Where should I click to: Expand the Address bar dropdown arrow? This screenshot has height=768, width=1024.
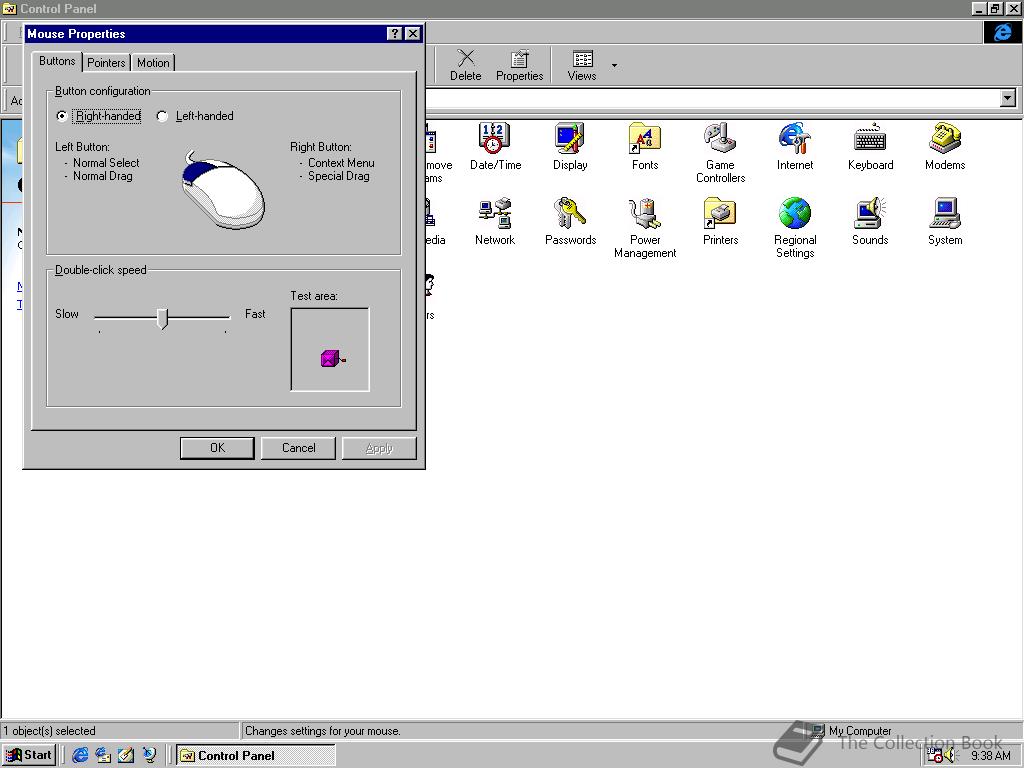[x=1007, y=98]
